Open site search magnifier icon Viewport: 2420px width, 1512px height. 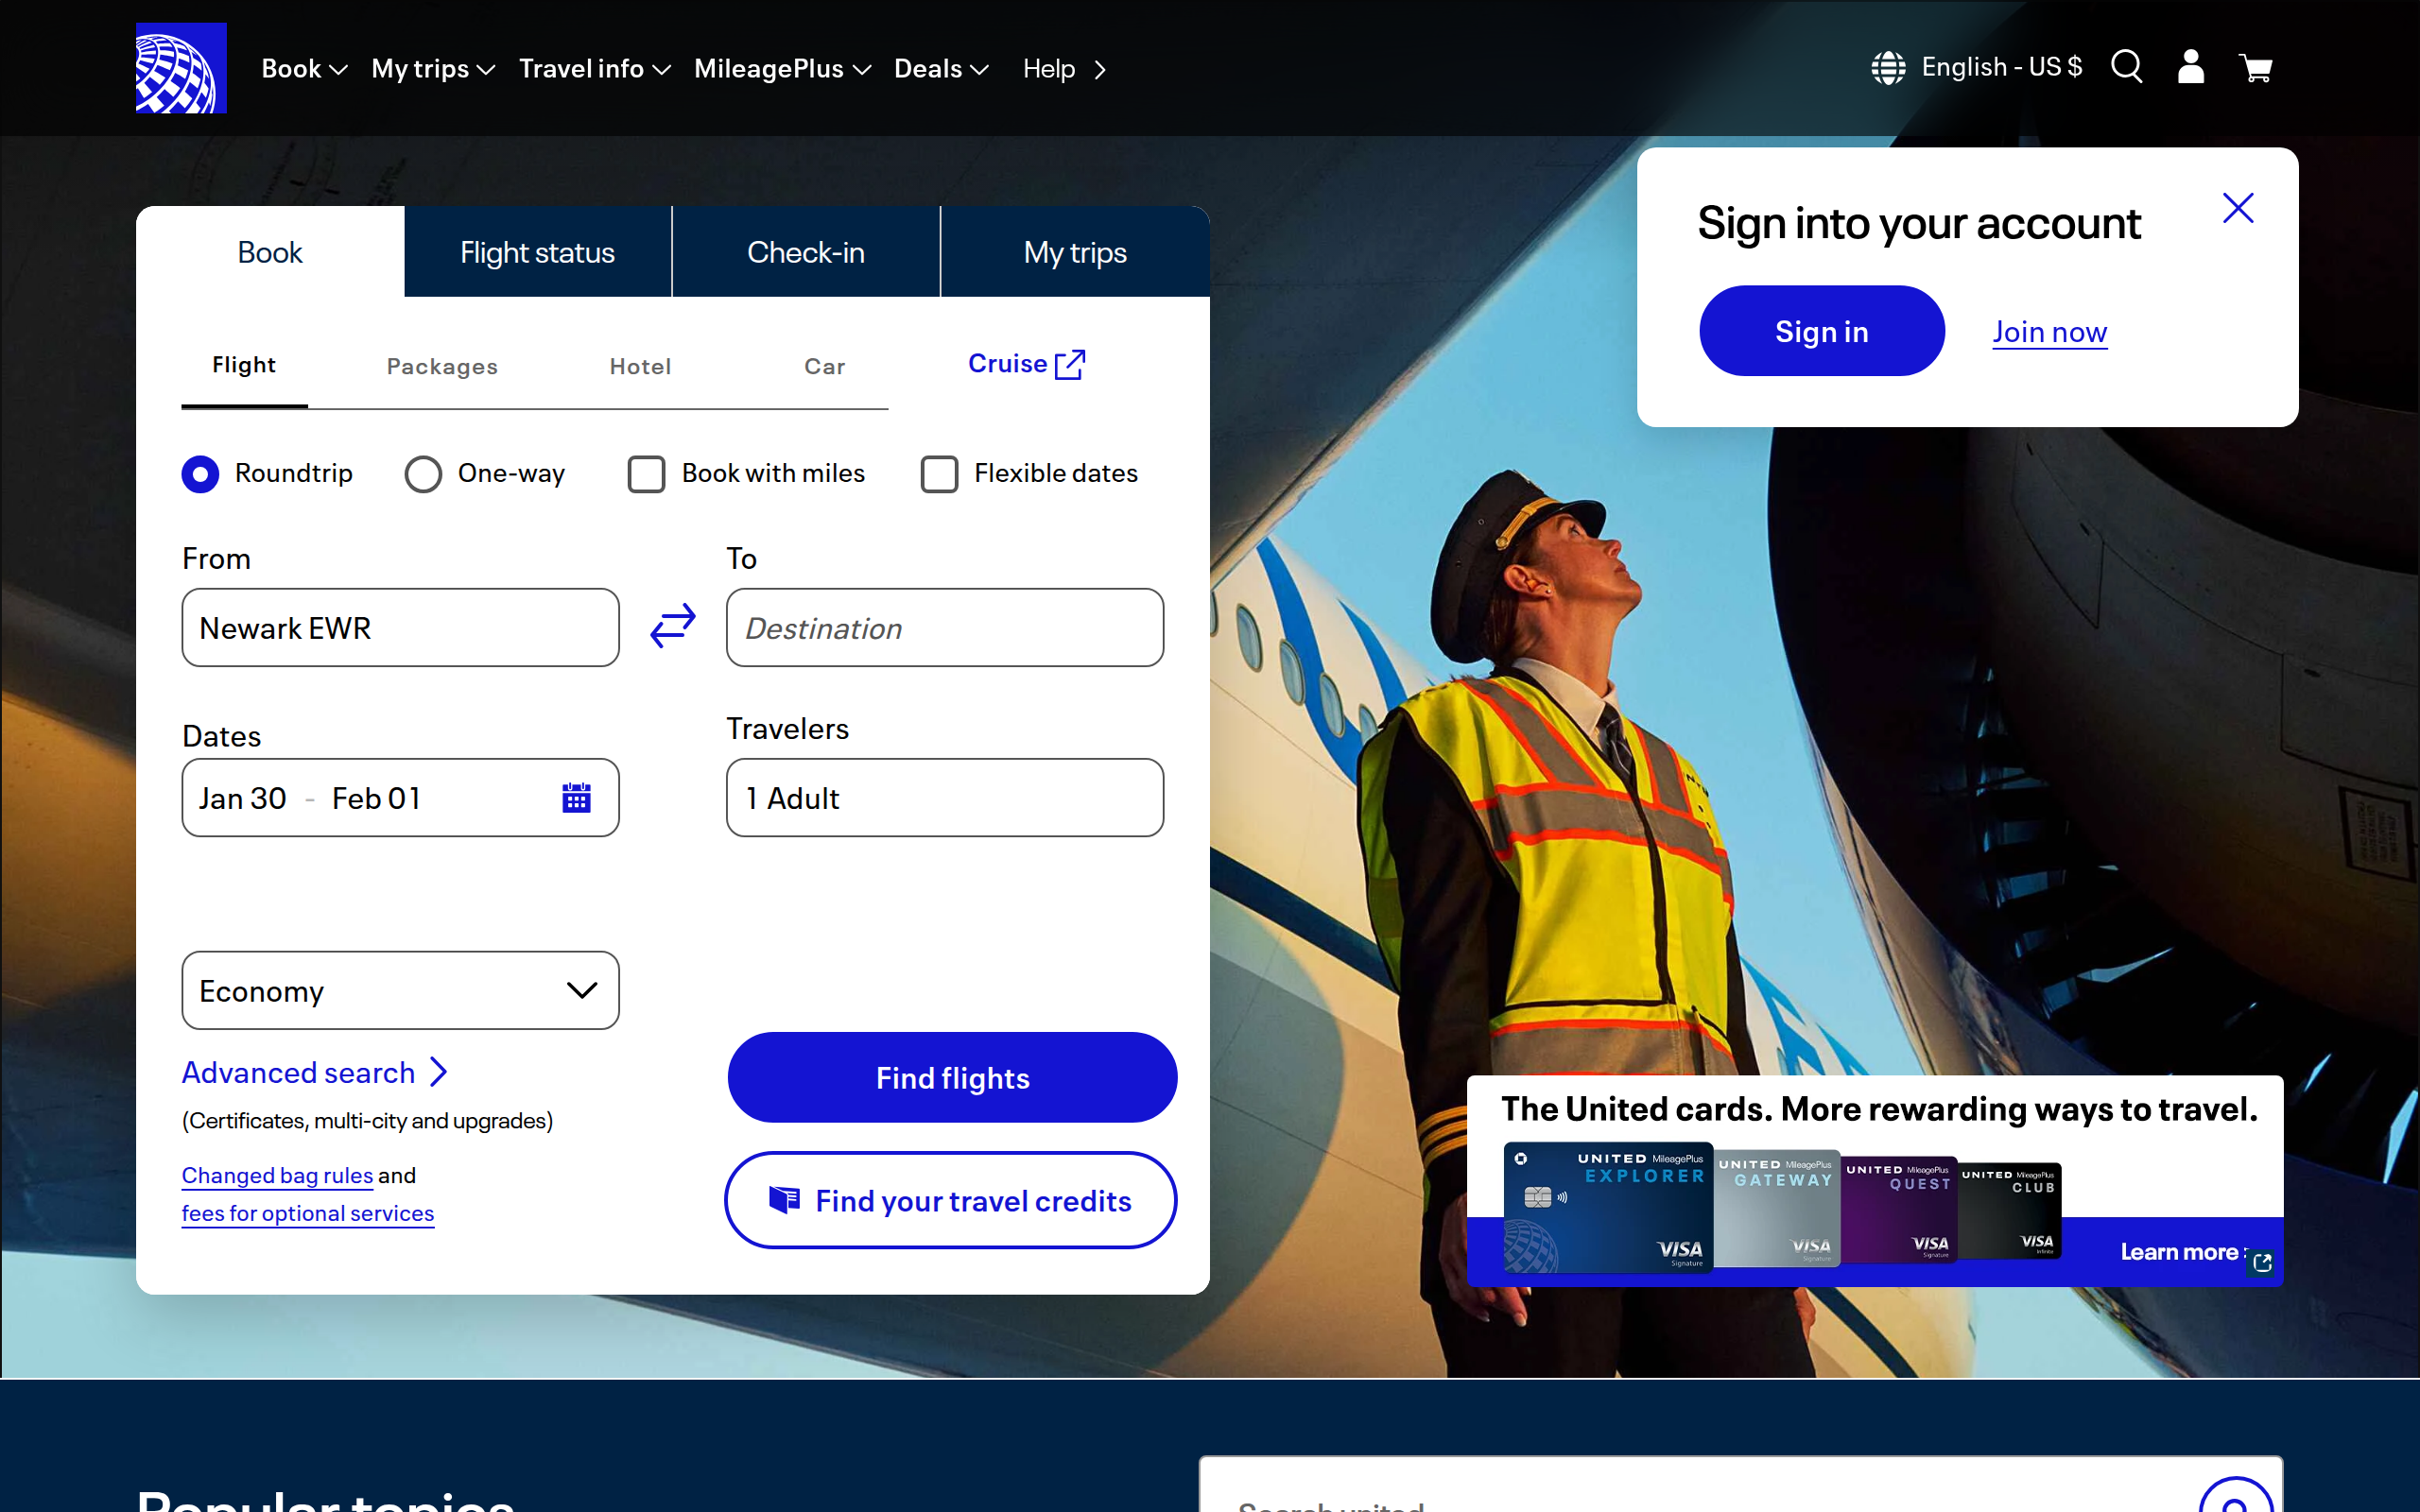pos(2126,67)
